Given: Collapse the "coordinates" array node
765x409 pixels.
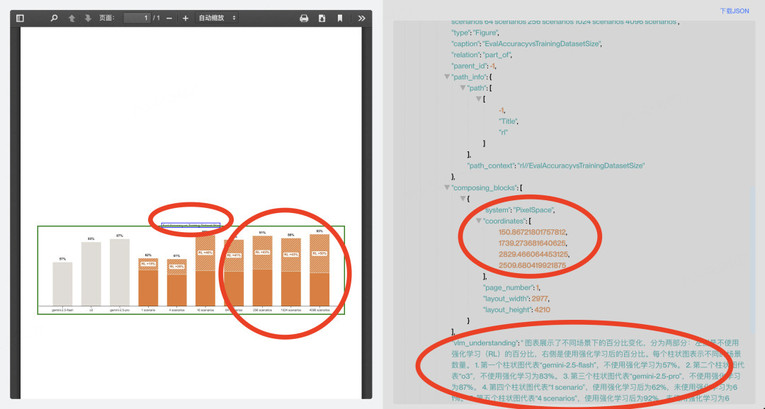Looking at the screenshot, I should (479, 221).
